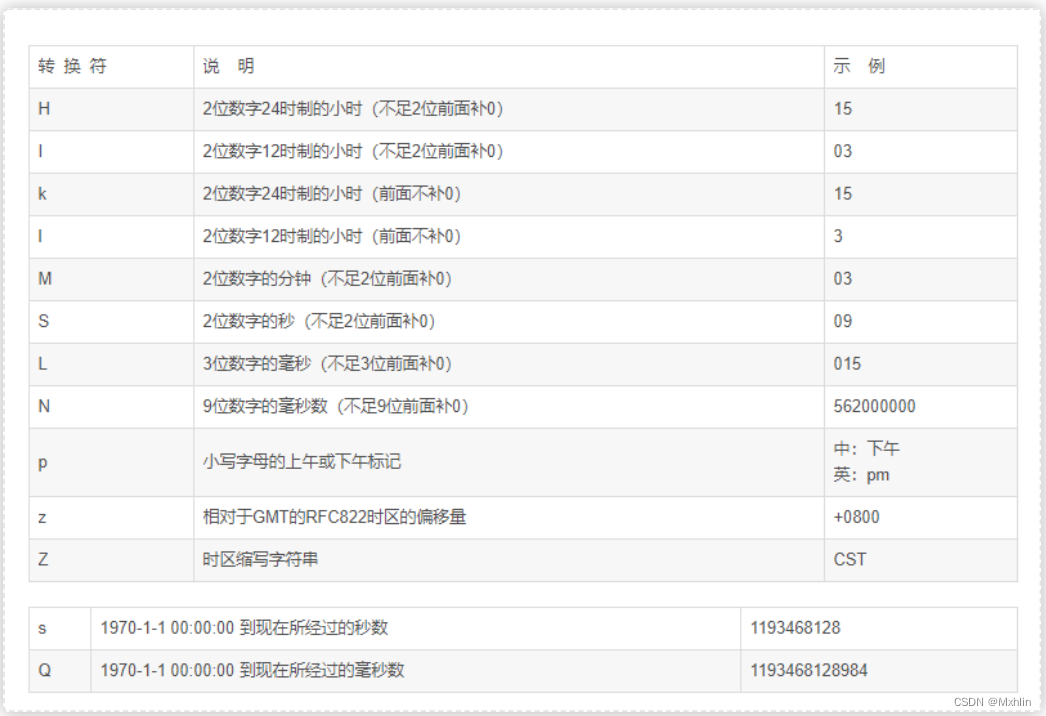
Task: Click description 2位数字的分钟（不足2位前面补0）
Action: 328,279
